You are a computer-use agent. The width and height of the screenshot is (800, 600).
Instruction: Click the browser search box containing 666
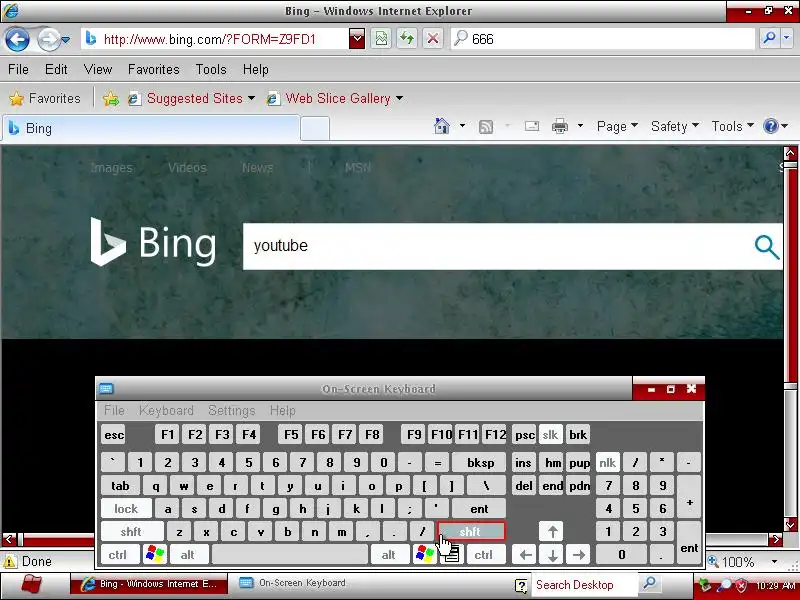pyautogui.click(x=602, y=39)
